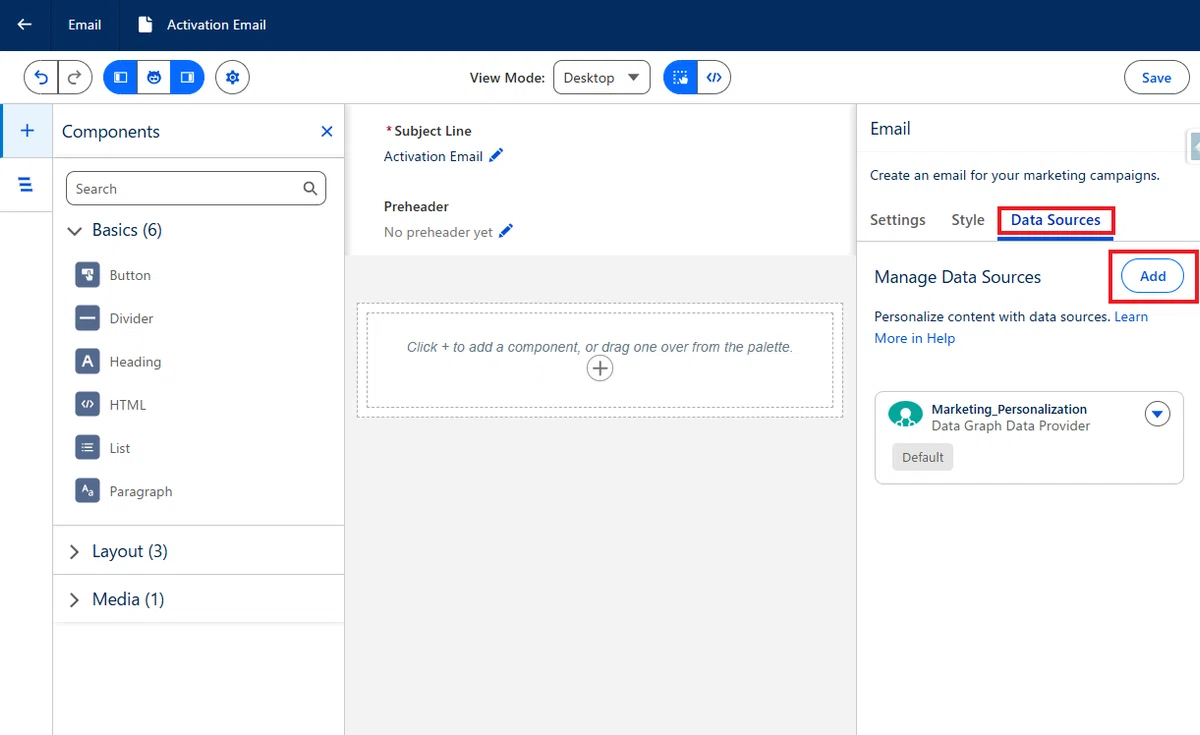The height and width of the screenshot is (735, 1200).
Task: Open the structure list sidebar icon
Action: pyautogui.click(x=26, y=184)
